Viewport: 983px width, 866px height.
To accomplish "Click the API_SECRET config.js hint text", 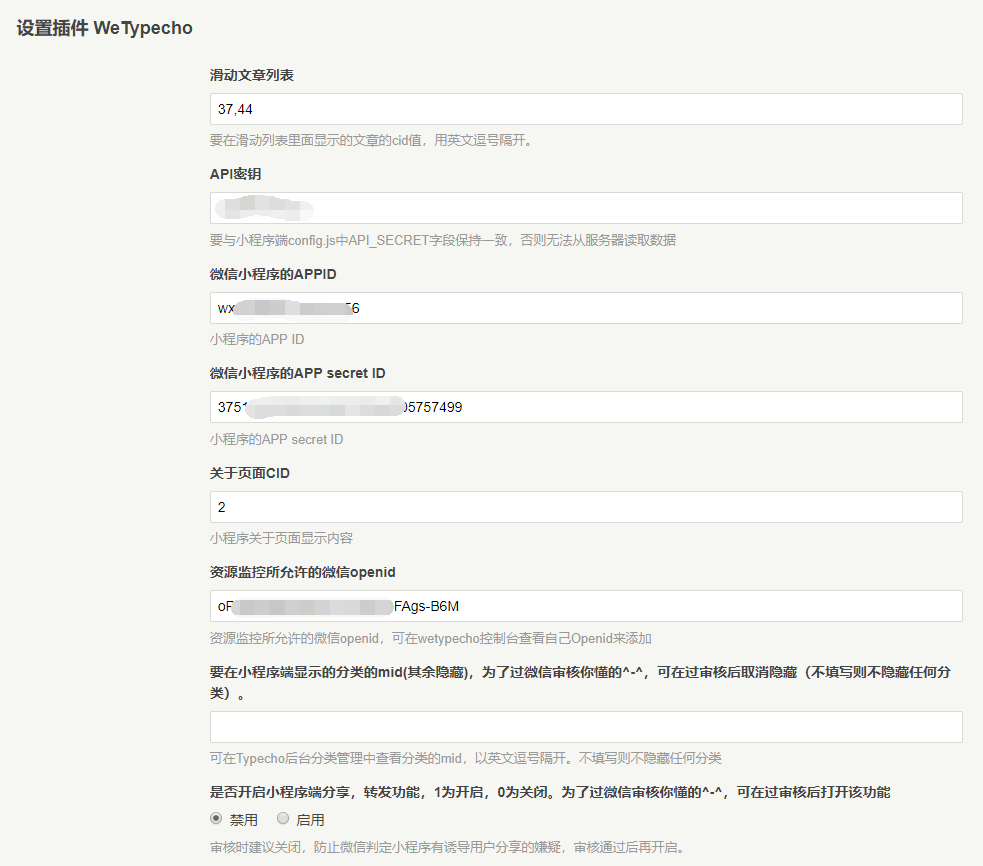I will [x=443, y=240].
